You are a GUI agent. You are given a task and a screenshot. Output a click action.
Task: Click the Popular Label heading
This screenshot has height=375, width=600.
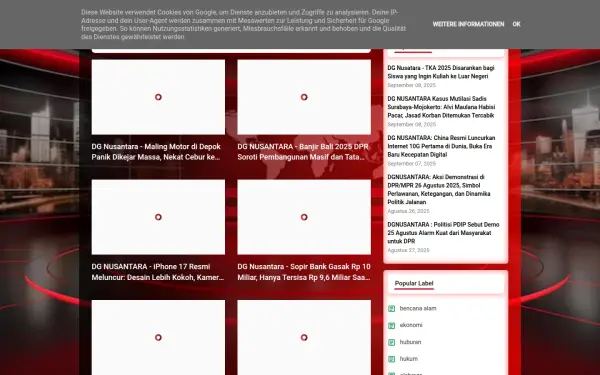click(414, 284)
